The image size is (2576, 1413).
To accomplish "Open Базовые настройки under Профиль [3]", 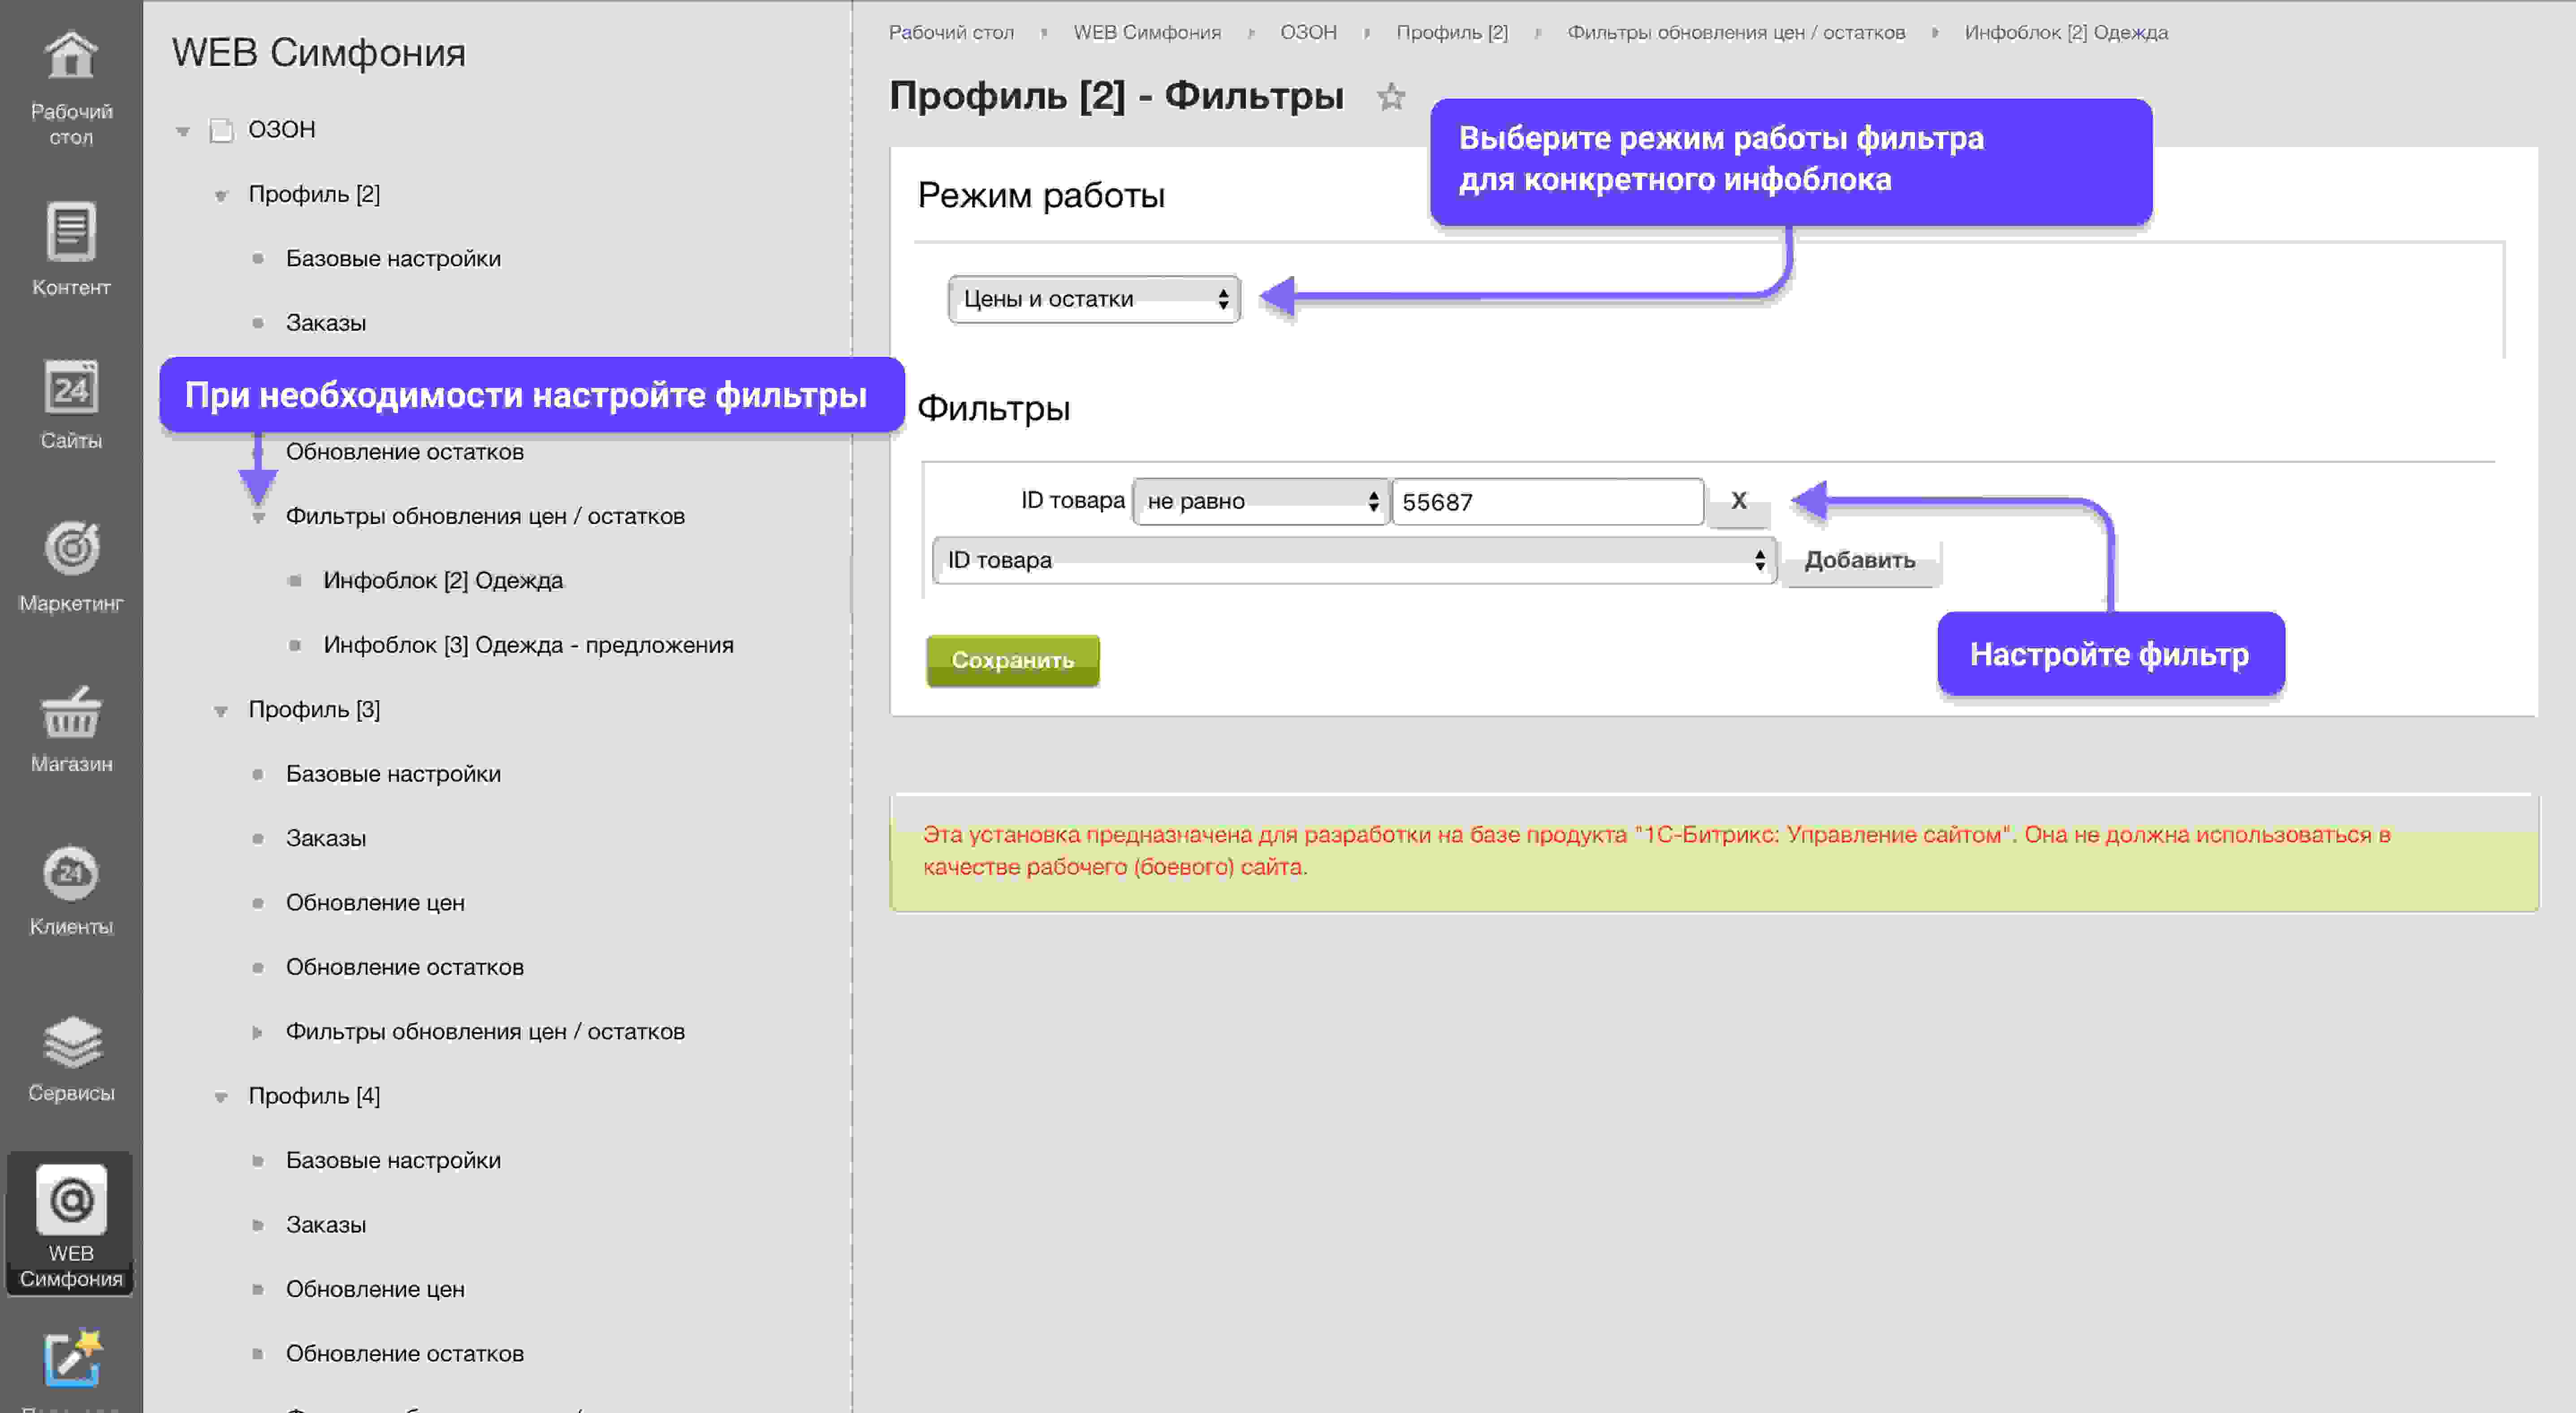I will [x=393, y=774].
